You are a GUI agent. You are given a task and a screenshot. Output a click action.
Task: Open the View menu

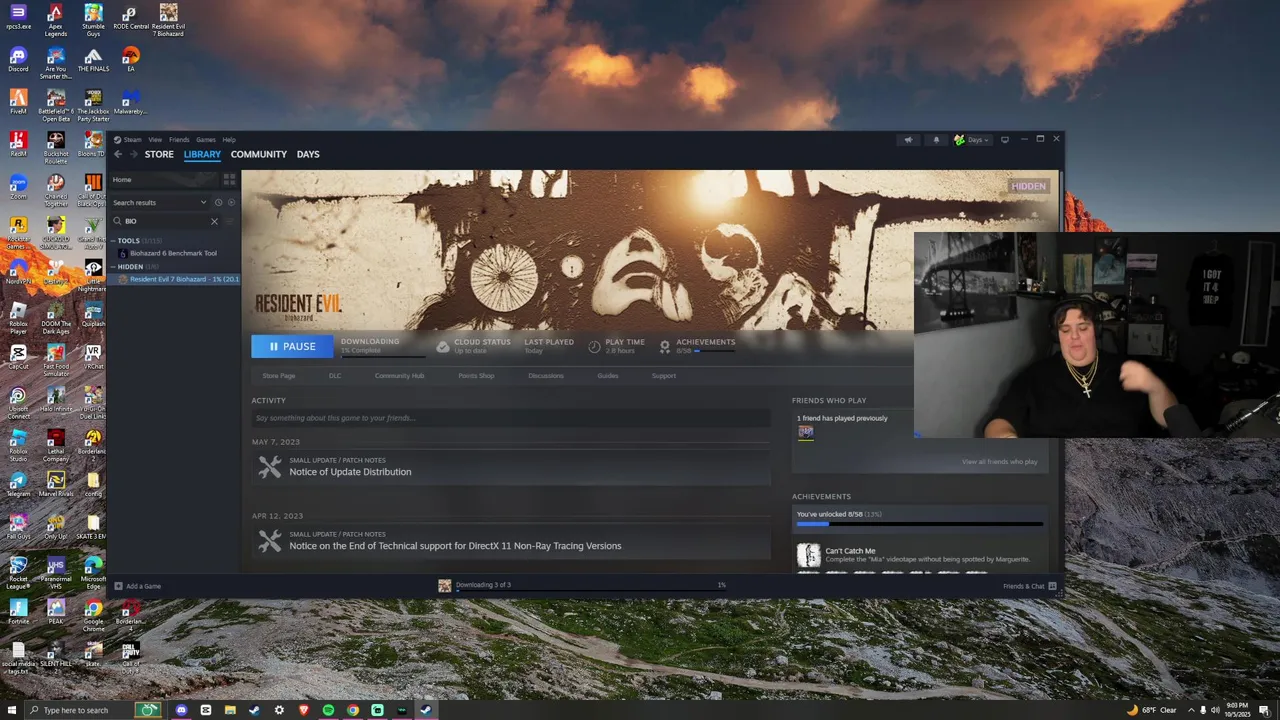(x=155, y=140)
